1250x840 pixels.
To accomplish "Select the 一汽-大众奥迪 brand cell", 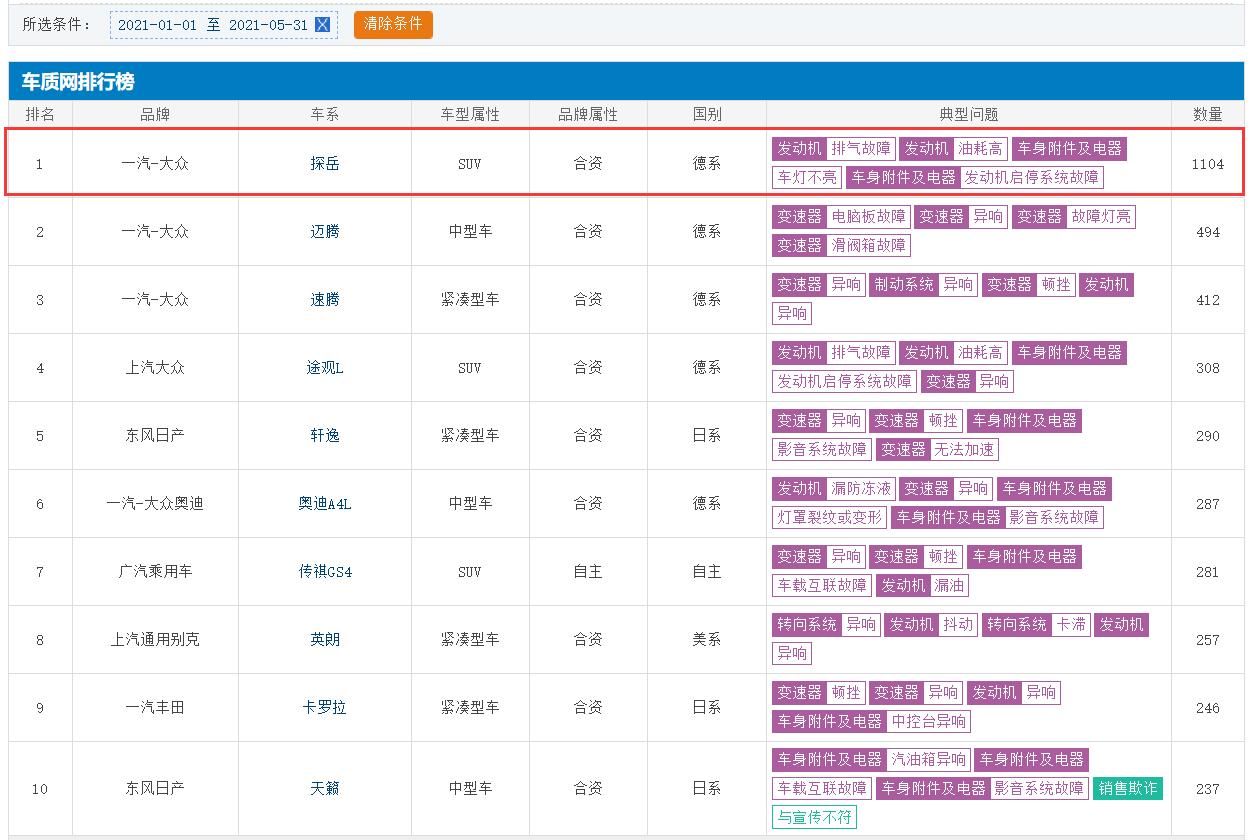I will pyautogui.click(x=155, y=504).
